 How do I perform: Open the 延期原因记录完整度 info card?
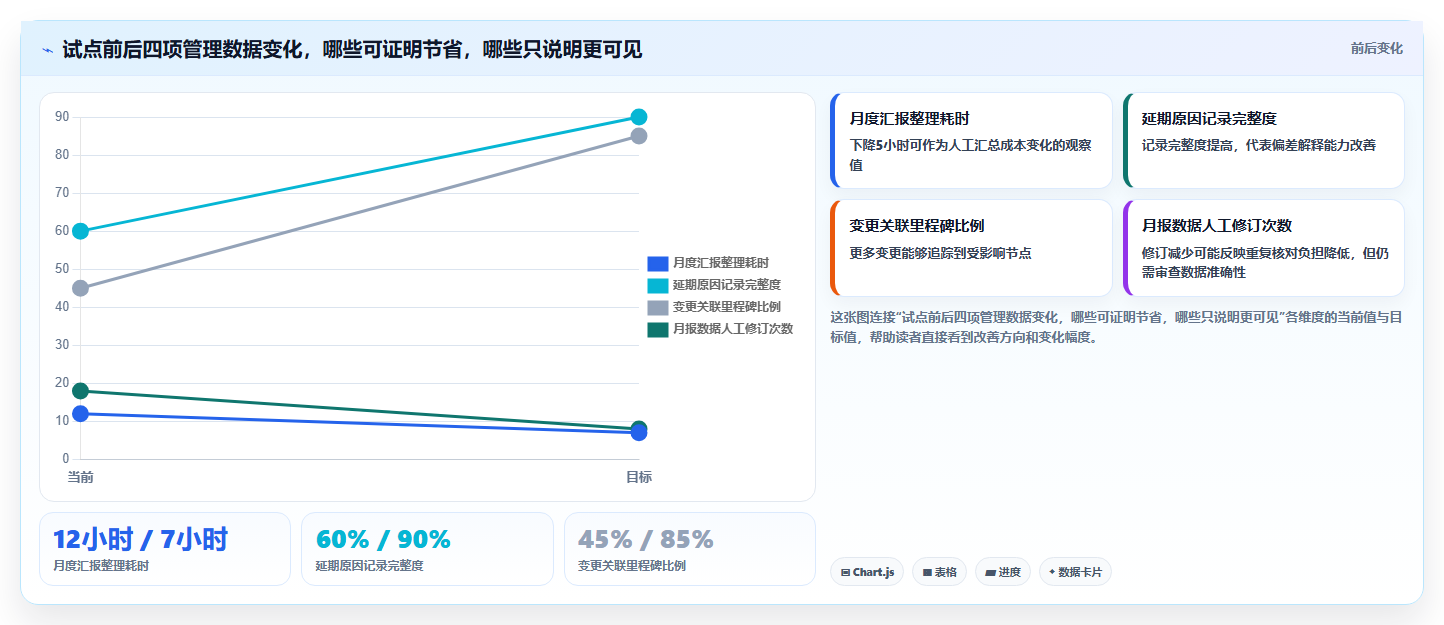click(x=1263, y=140)
